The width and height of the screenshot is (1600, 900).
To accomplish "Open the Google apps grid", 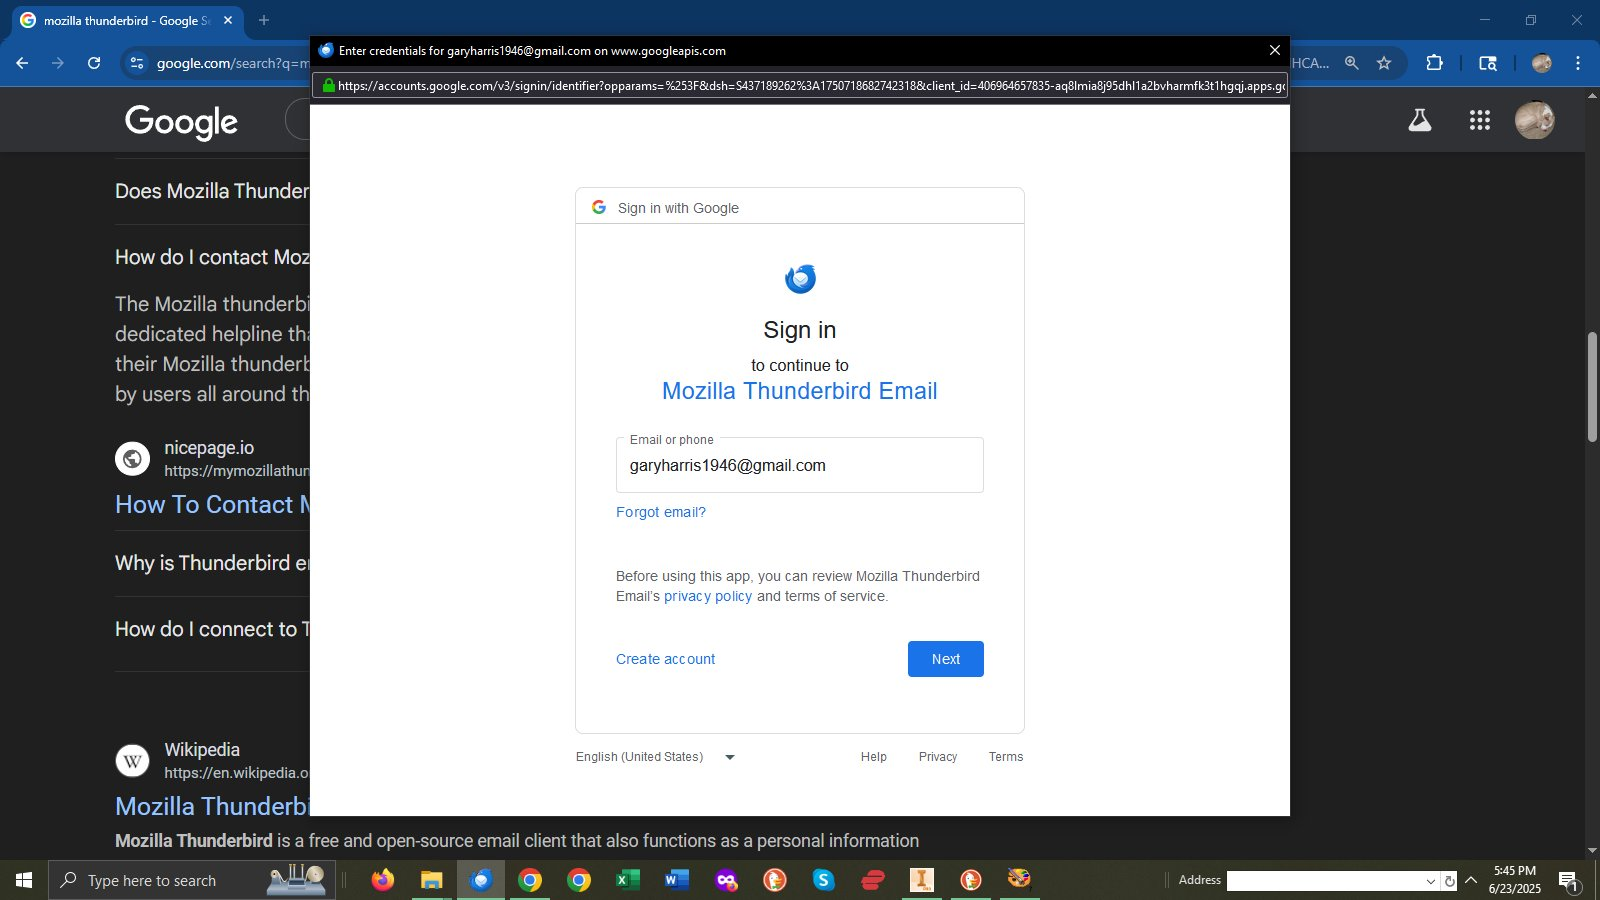I will pos(1480,120).
